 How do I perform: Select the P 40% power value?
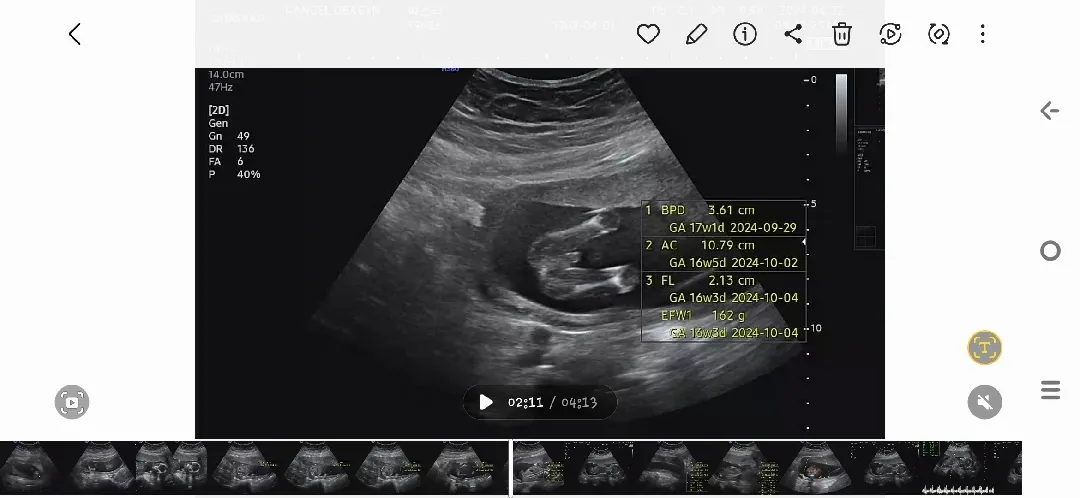(234, 175)
